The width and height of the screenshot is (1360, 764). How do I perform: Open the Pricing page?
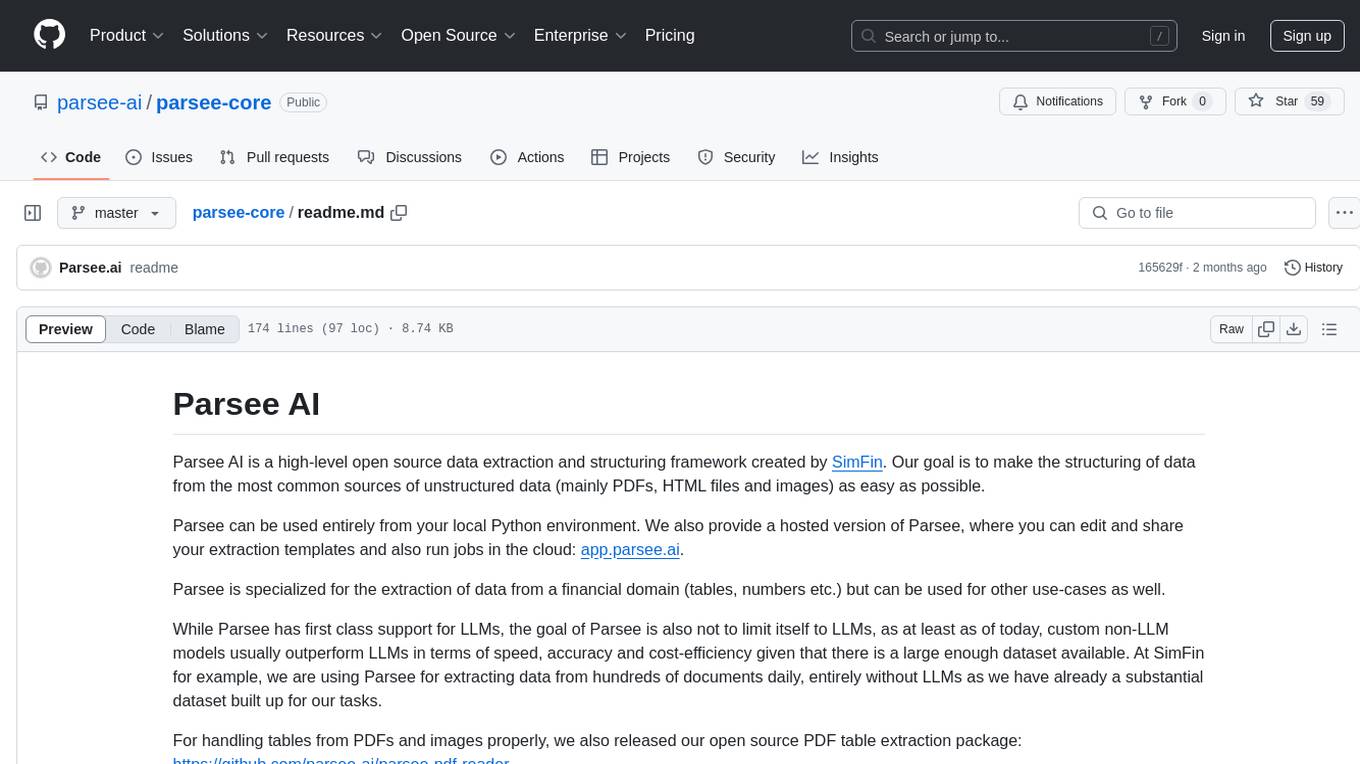coord(670,35)
